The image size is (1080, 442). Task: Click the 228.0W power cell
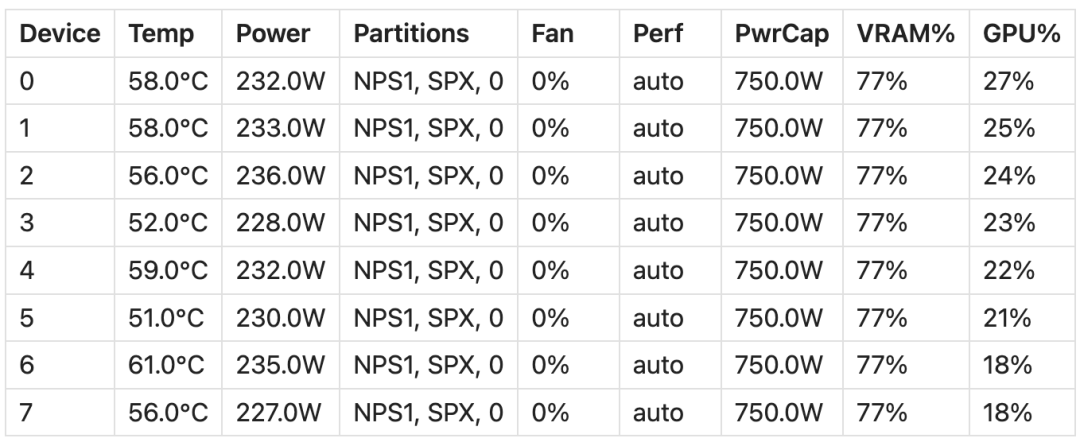point(280,223)
